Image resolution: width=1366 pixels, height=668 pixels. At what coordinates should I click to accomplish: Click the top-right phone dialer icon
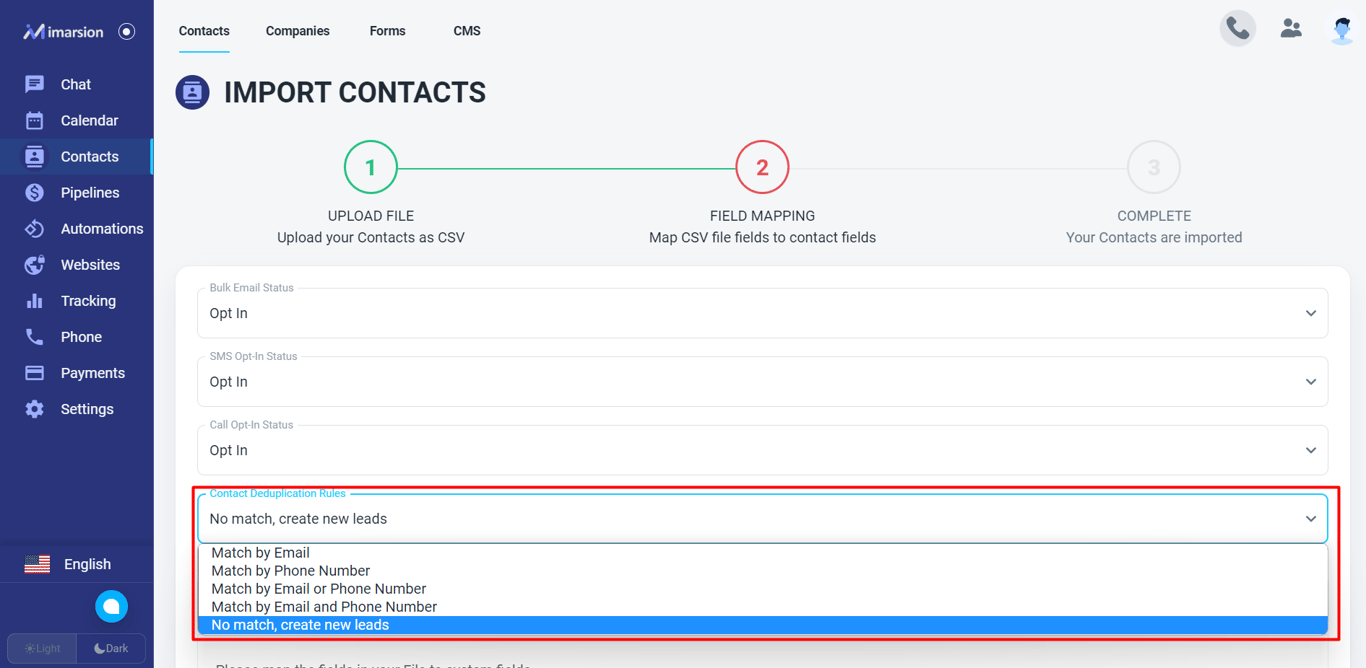tap(1238, 28)
